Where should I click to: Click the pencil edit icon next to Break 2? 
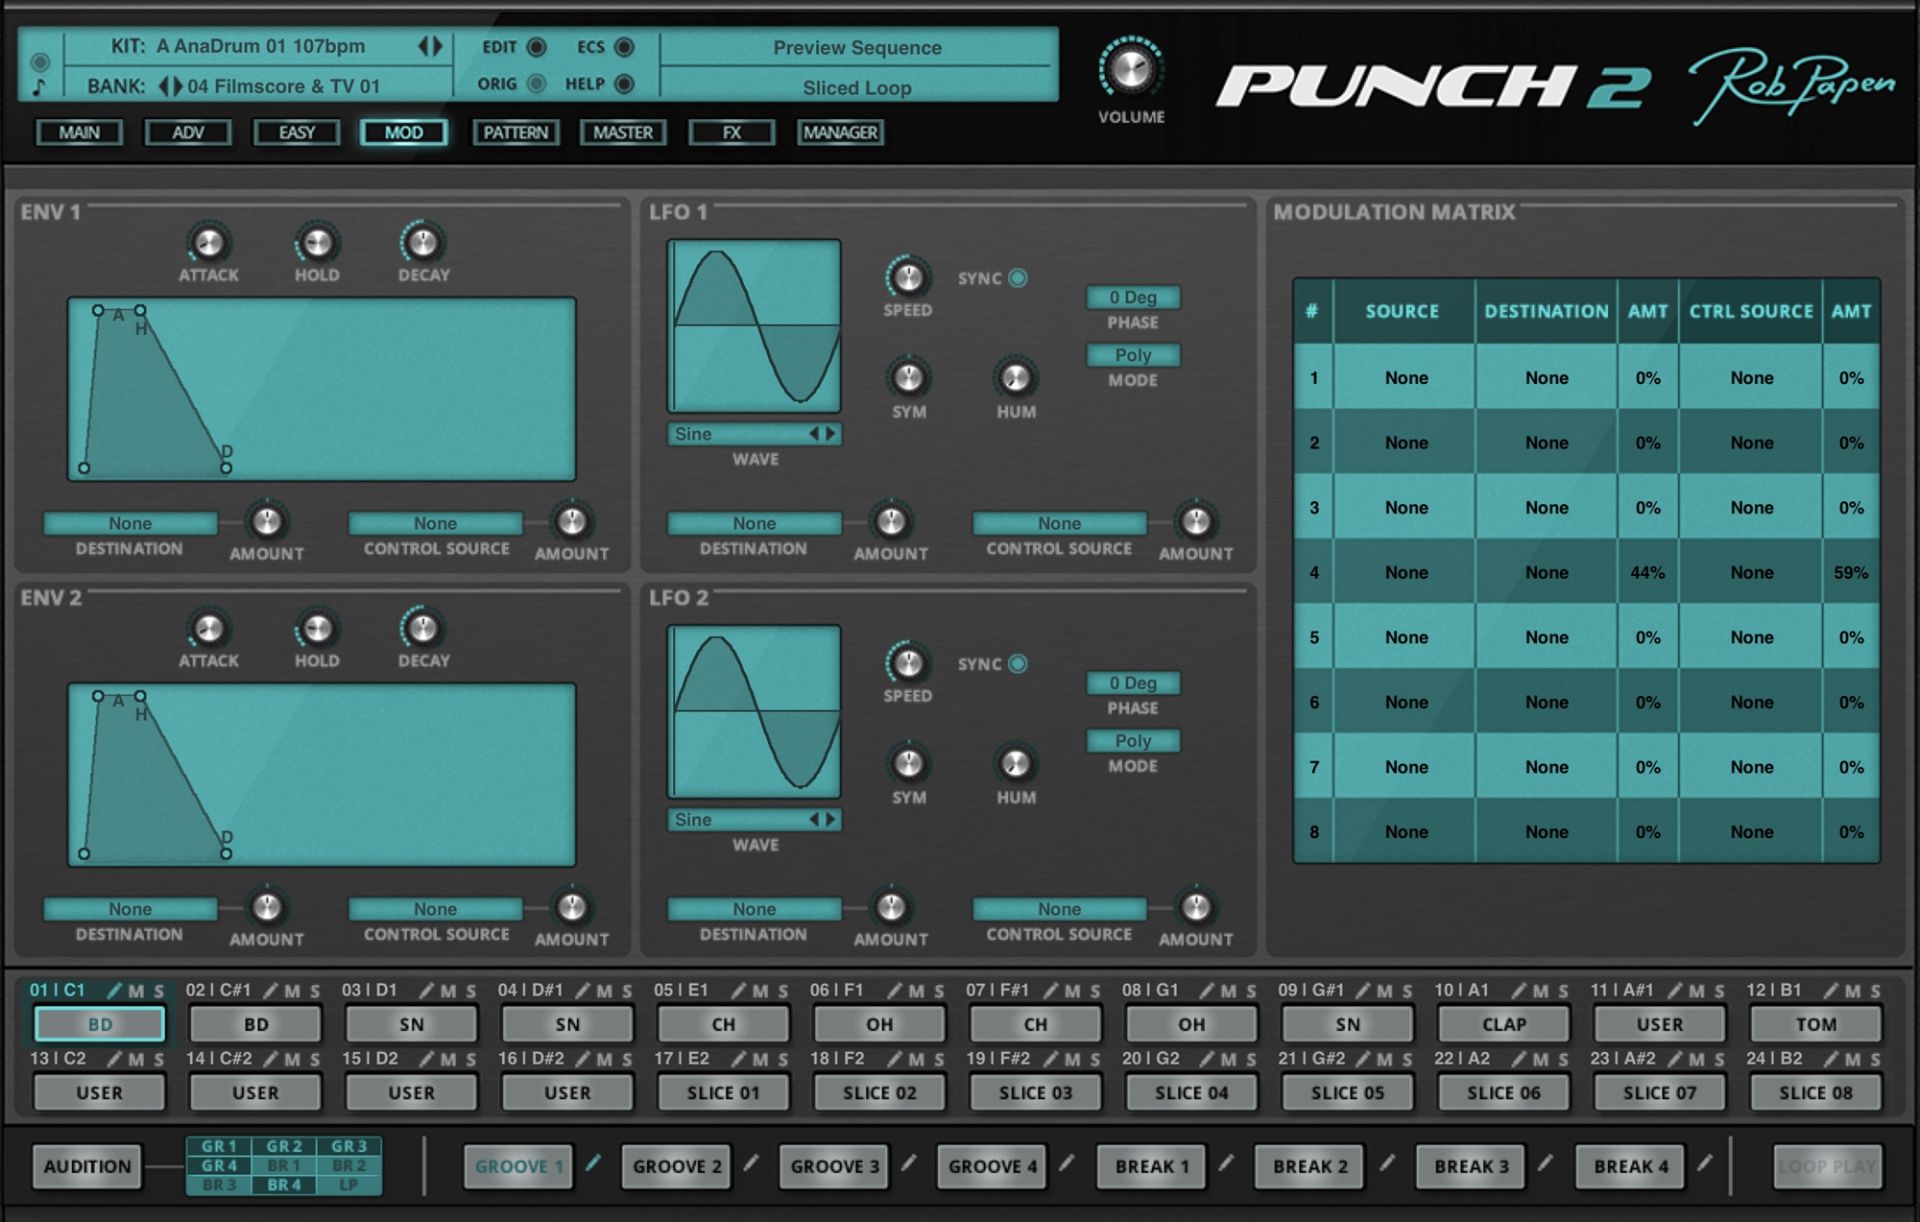coord(1387,1162)
